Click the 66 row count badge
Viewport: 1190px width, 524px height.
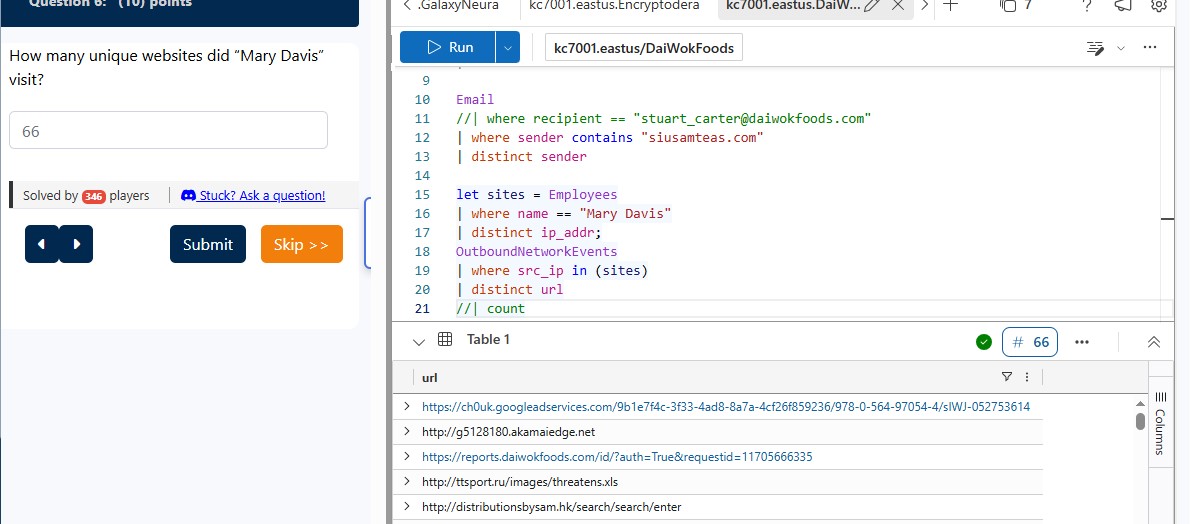[x=1030, y=342]
